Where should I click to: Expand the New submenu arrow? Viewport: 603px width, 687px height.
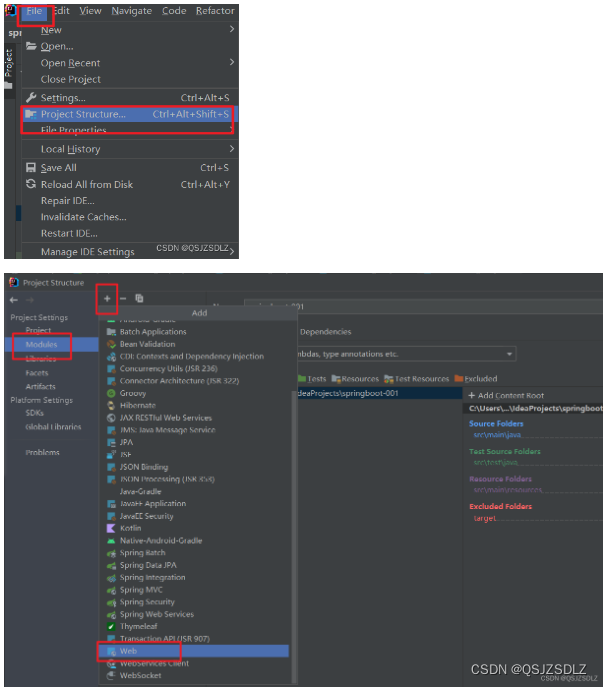(232, 29)
